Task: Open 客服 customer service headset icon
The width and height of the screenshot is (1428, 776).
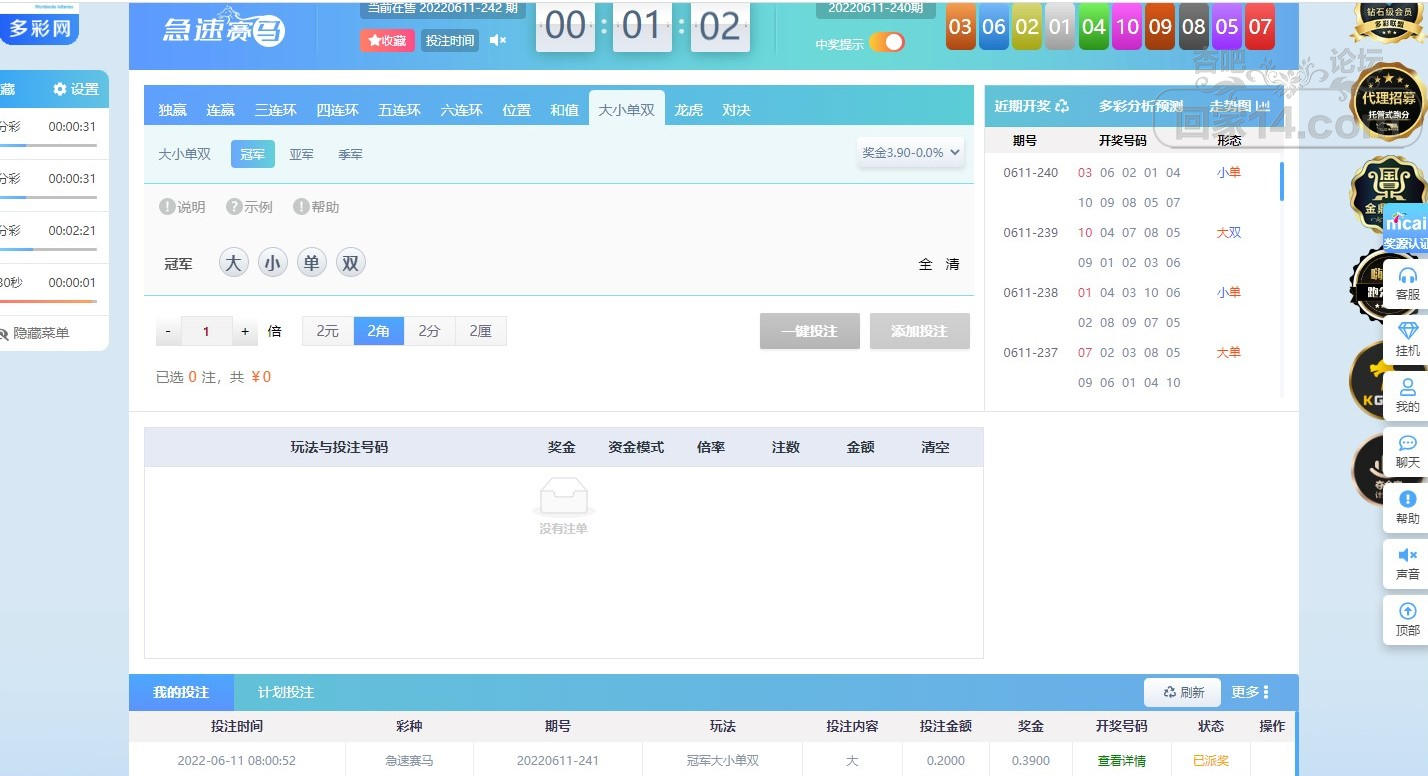Action: coord(1407,276)
